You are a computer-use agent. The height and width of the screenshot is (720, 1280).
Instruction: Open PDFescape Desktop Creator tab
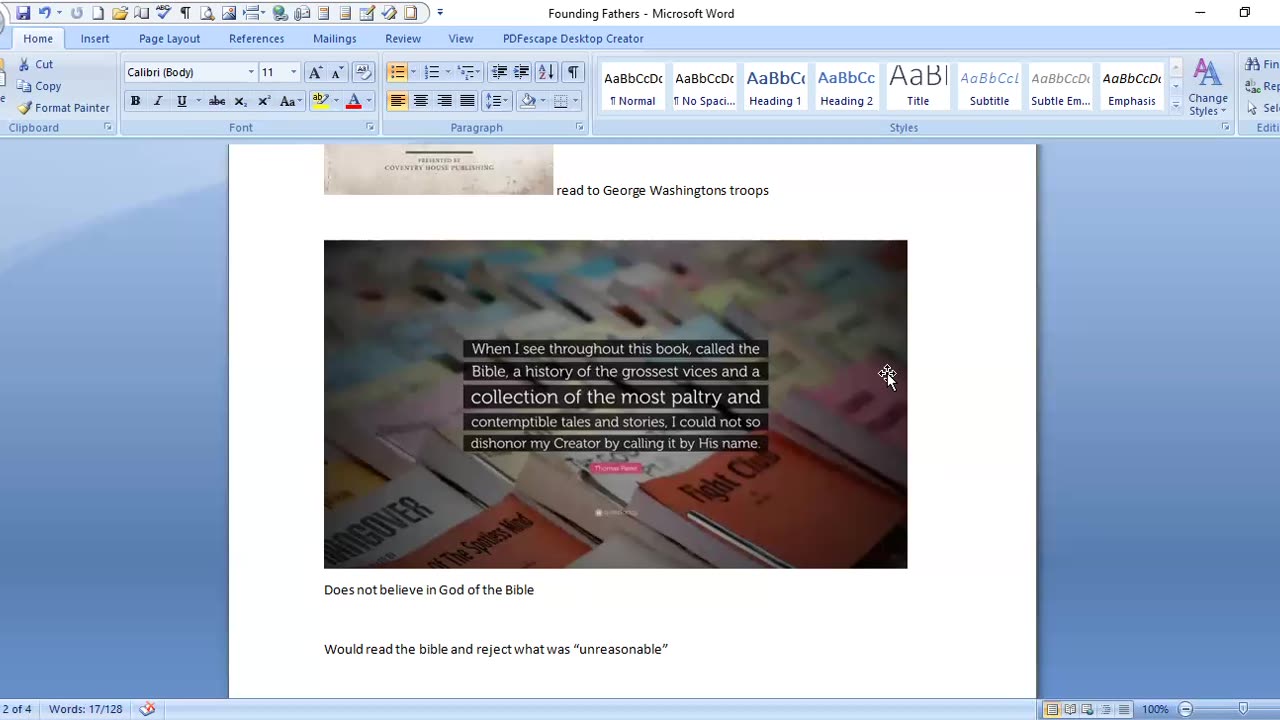(573, 38)
